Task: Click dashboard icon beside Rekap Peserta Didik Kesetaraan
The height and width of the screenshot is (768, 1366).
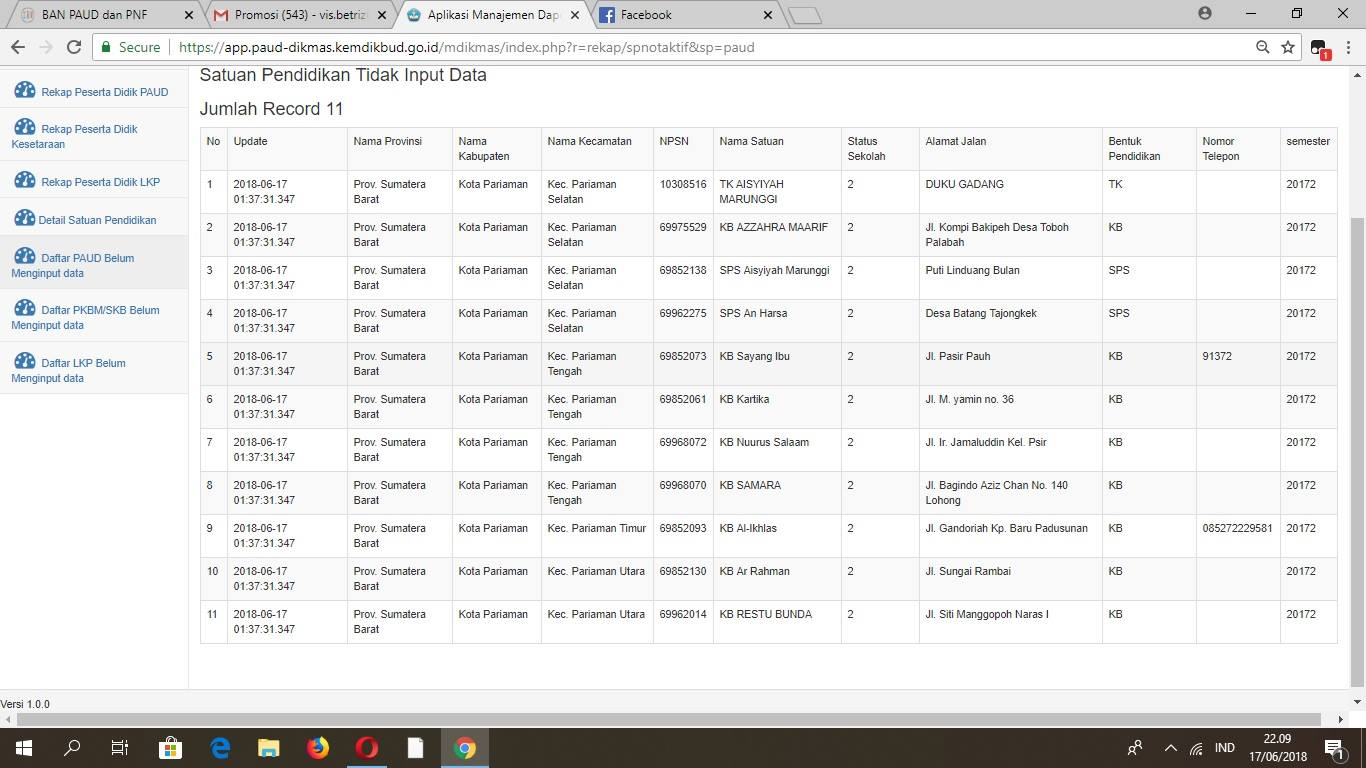Action: coord(24,127)
